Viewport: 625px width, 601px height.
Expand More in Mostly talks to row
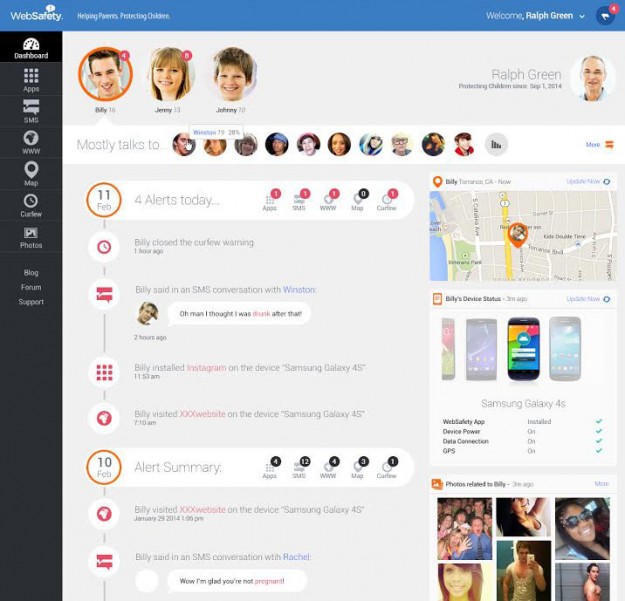click(x=599, y=145)
